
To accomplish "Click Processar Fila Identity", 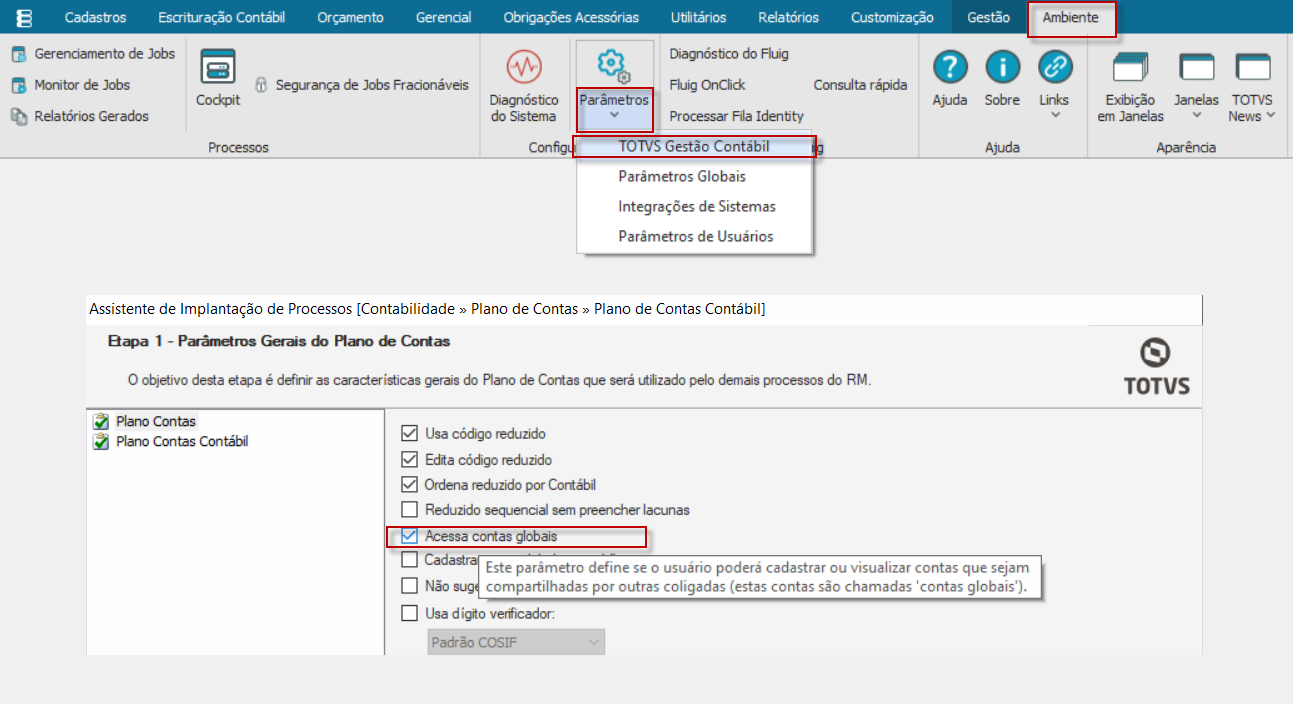I will 736,116.
